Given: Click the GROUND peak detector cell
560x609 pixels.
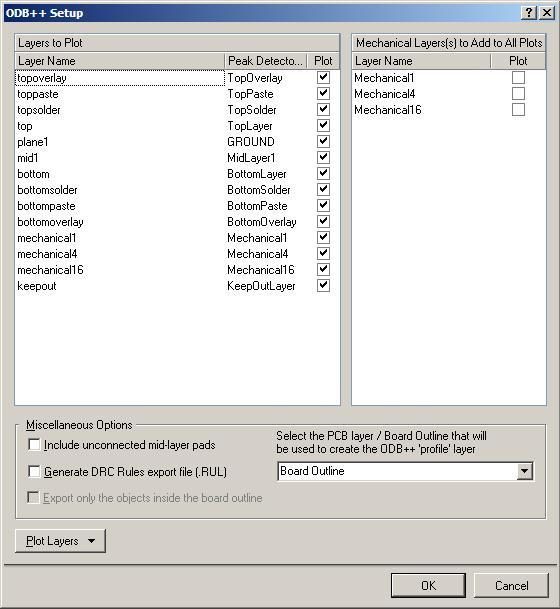Looking at the screenshot, I should click(251, 142).
